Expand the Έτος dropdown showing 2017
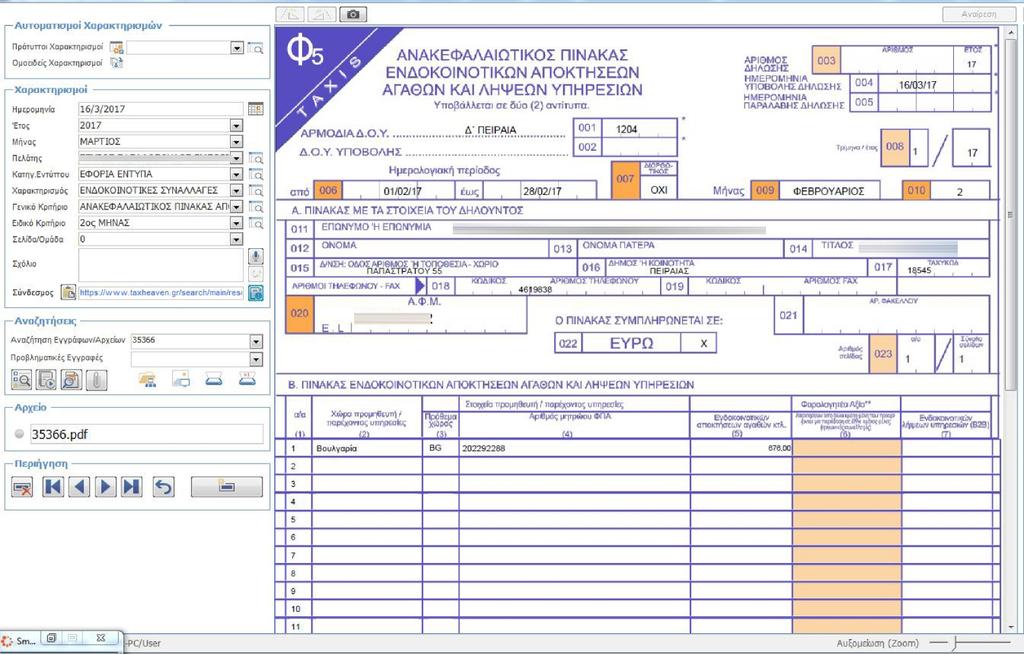 [x=236, y=125]
